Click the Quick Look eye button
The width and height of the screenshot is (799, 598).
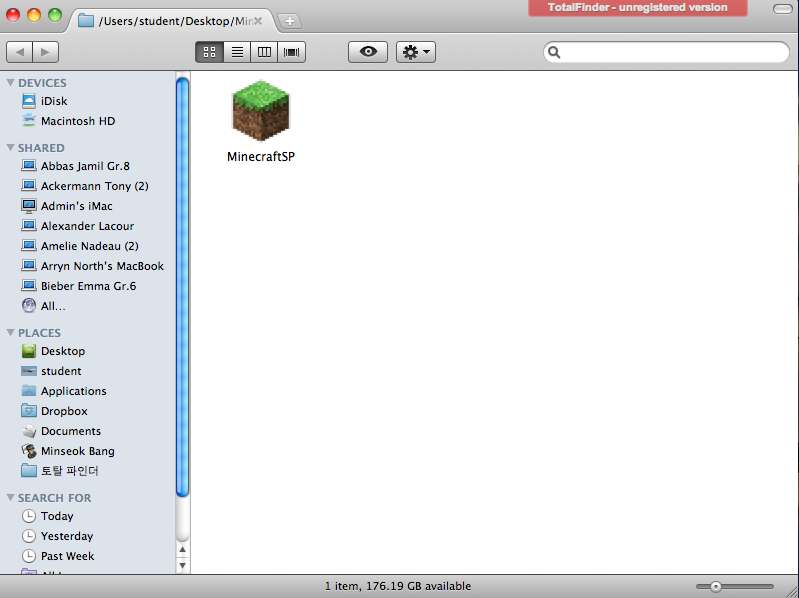(368, 52)
